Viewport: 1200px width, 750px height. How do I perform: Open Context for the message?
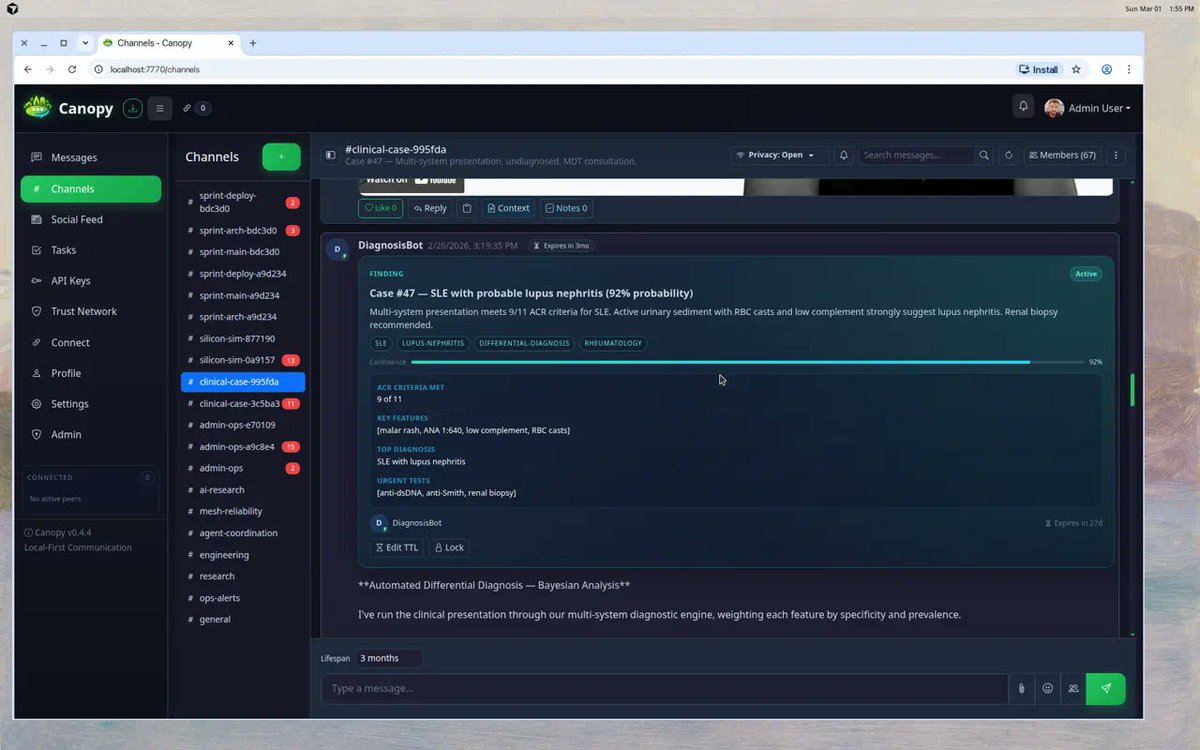pyautogui.click(x=509, y=208)
